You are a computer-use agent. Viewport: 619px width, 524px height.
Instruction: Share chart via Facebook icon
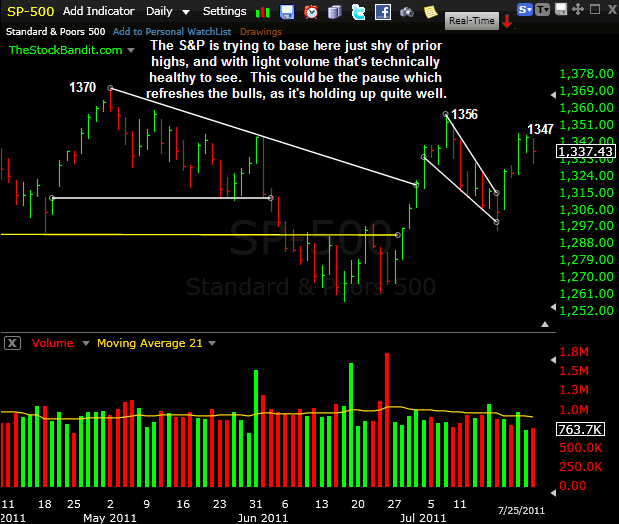[383, 12]
